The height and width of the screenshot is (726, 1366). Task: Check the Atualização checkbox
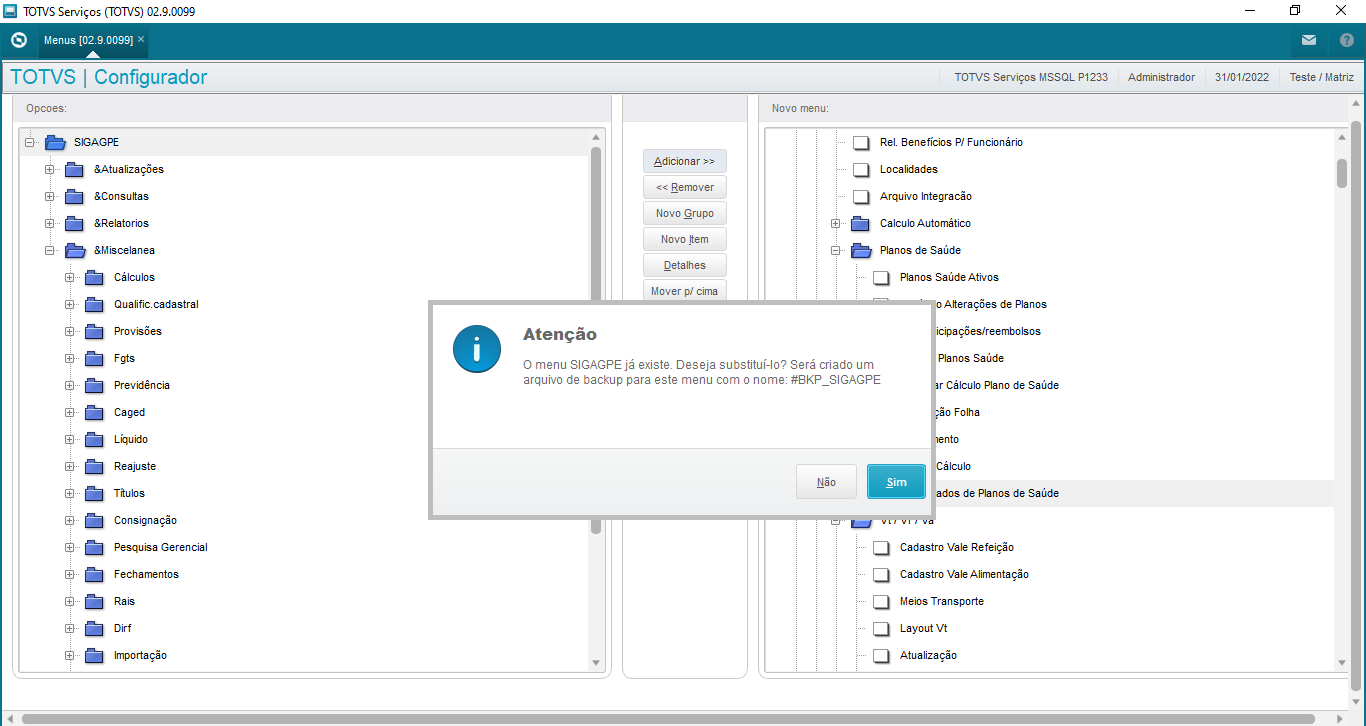click(x=881, y=655)
